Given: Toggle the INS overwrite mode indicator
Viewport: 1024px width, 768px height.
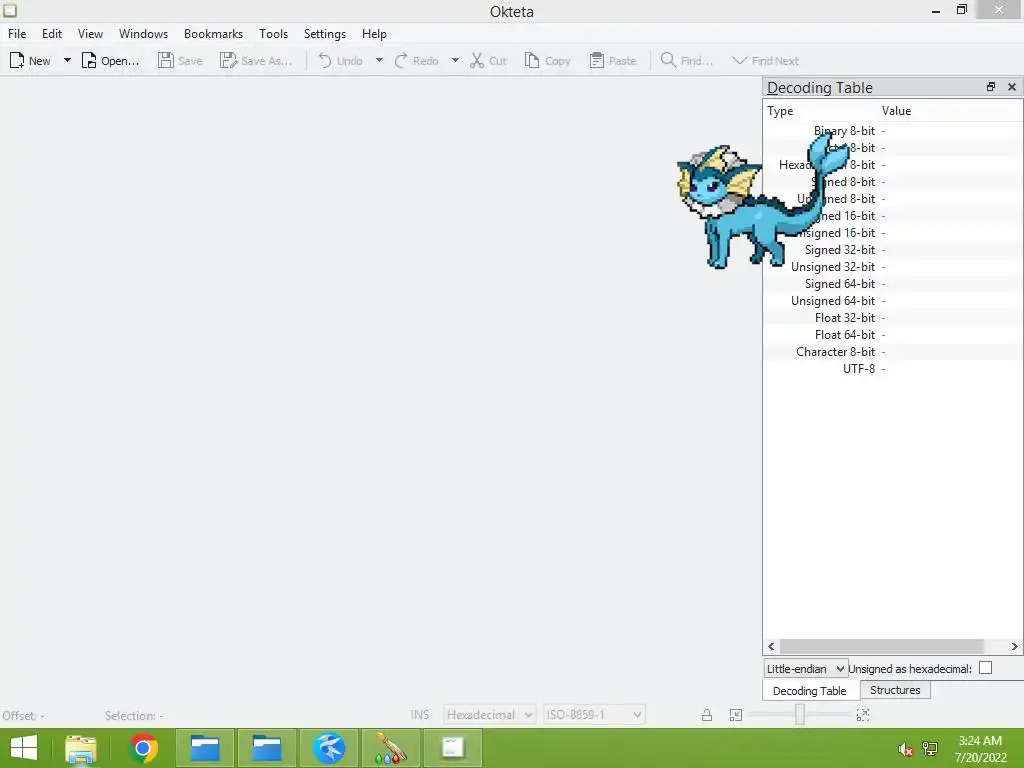Looking at the screenshot, I should click(420, 715).
